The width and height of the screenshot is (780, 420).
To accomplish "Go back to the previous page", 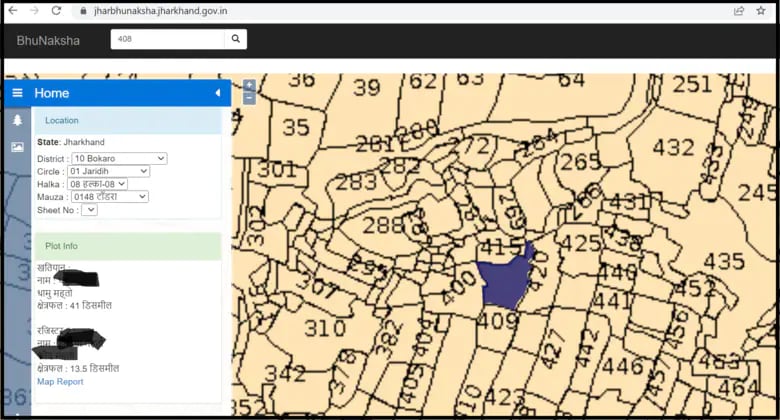I will click(x=12, y=10).
